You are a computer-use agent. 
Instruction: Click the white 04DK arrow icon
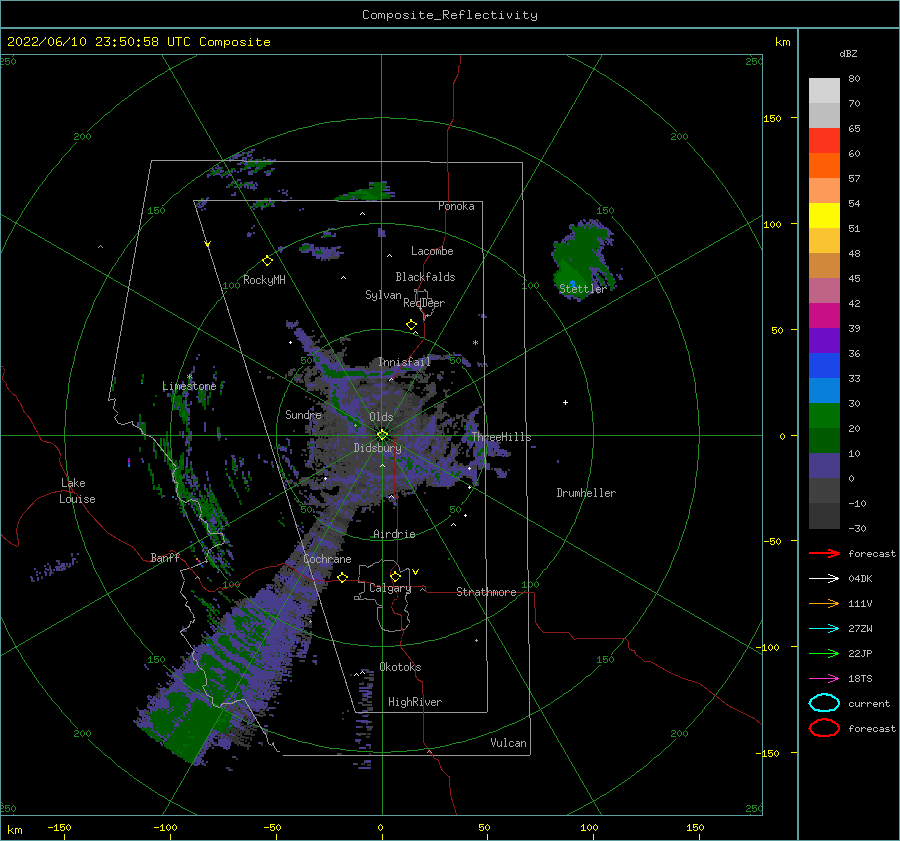click(824, 579)
